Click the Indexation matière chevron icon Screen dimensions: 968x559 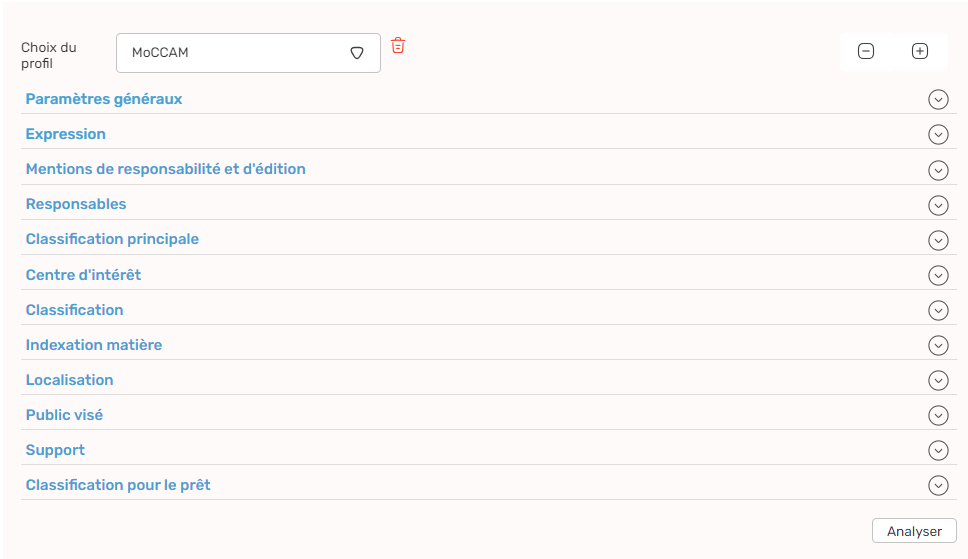point(938,345)
